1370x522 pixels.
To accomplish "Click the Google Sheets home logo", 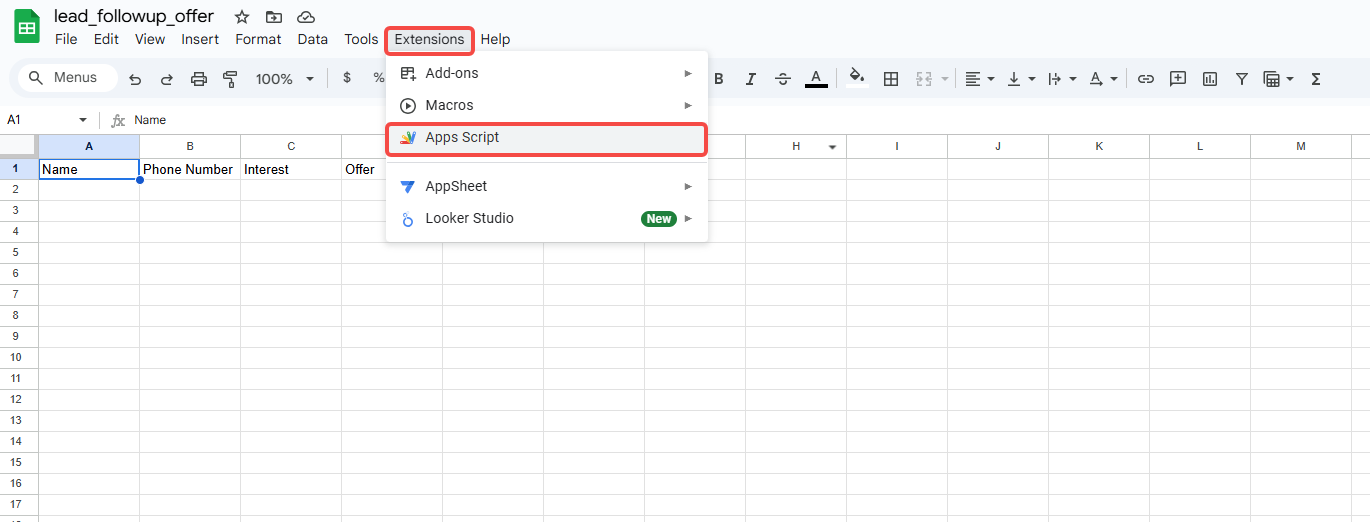I will click(x=27, y=27).
